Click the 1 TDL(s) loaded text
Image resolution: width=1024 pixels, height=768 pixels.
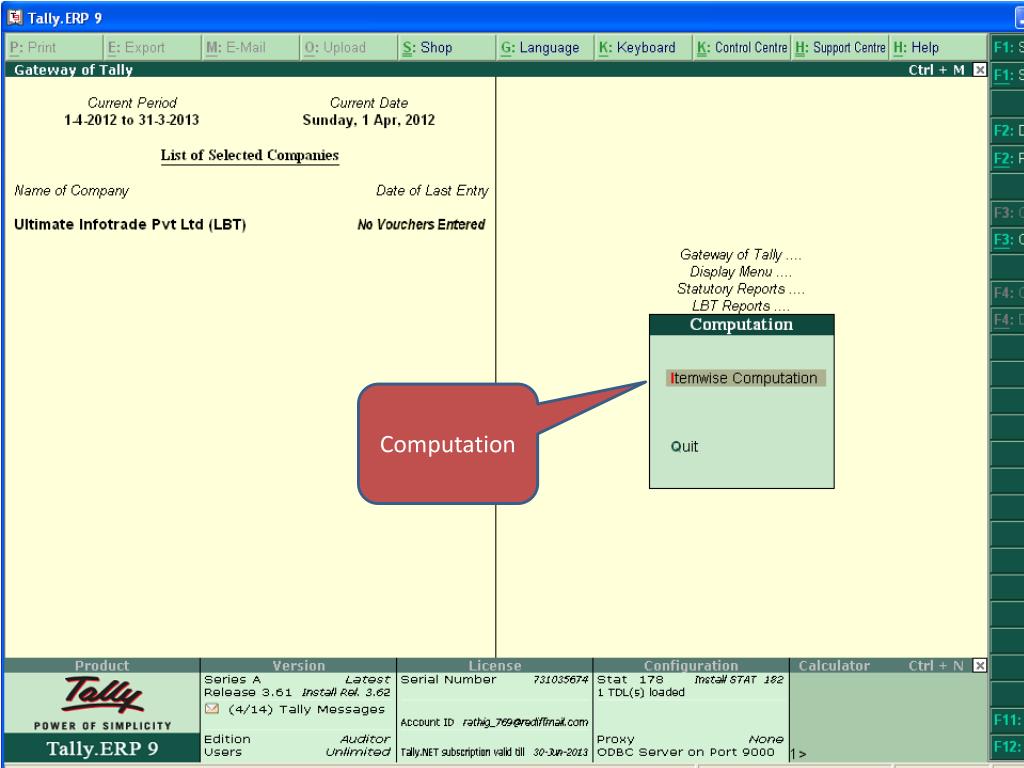pos(641,692)
